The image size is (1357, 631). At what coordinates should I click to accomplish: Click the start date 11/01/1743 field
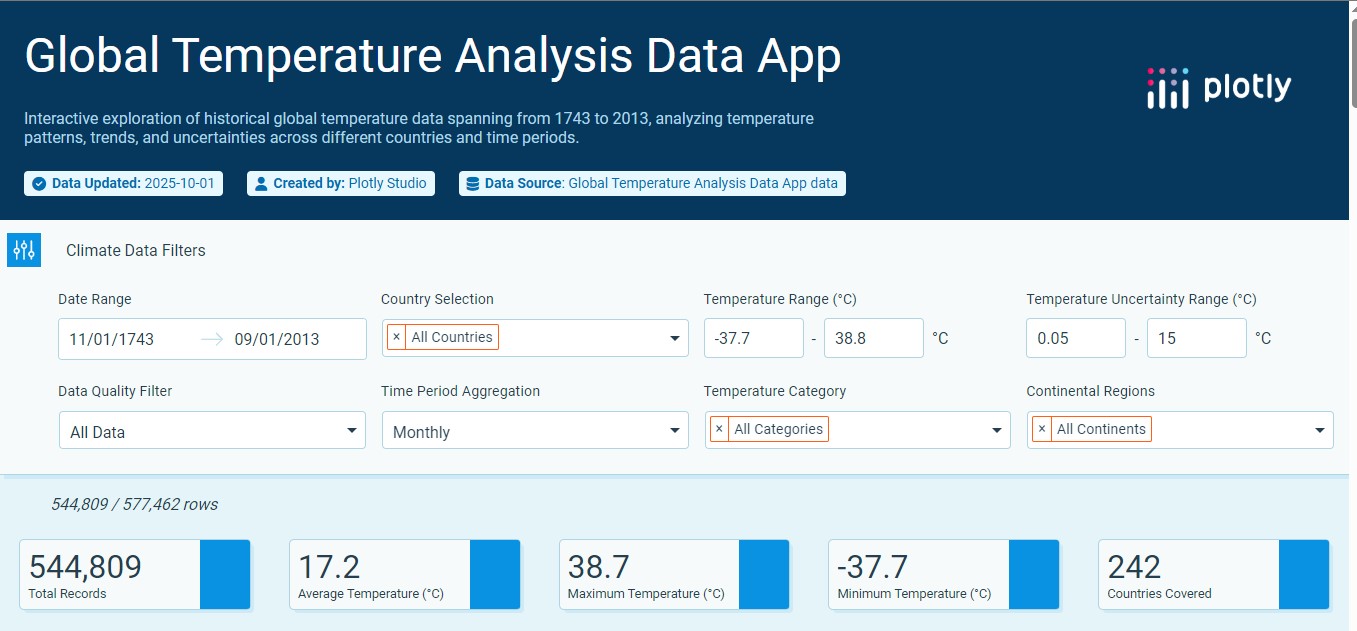pos(112,339)
